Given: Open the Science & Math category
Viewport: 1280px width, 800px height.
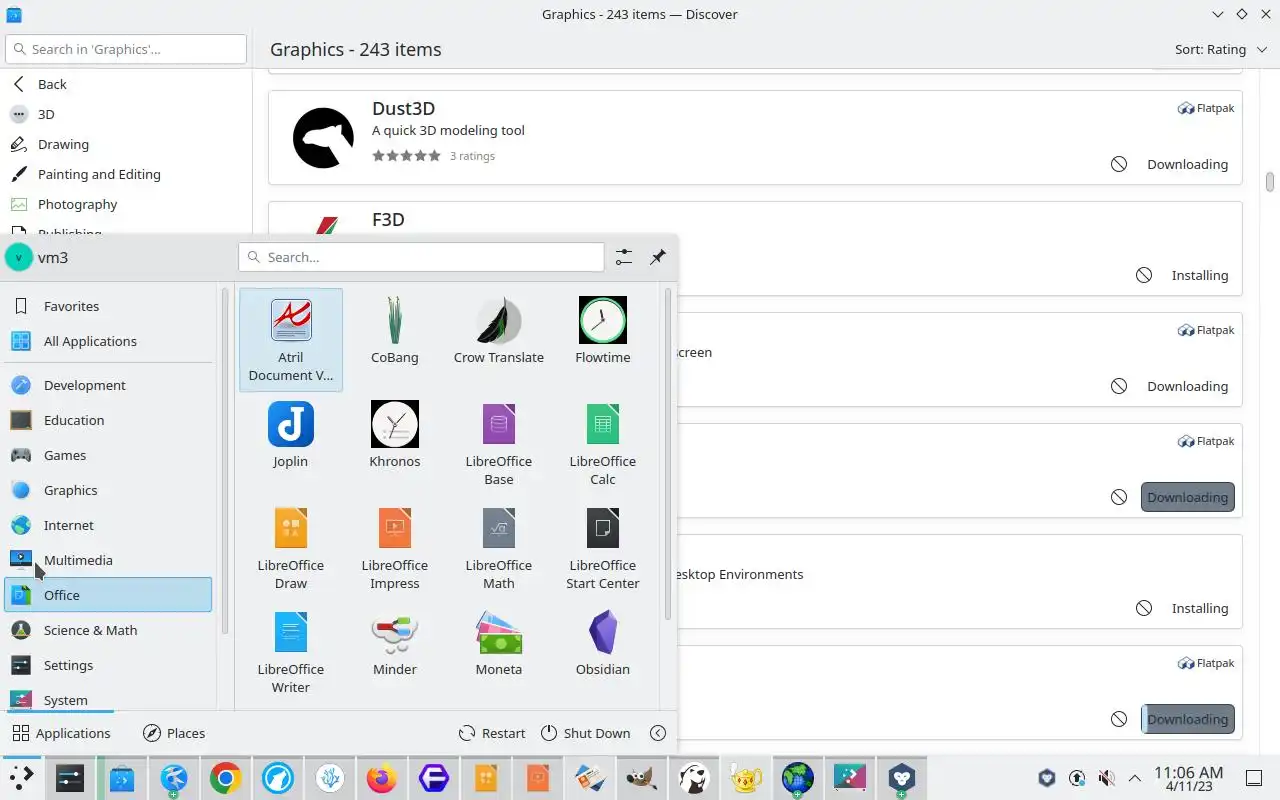Looking at the screenshot, I should coord(108,630).
